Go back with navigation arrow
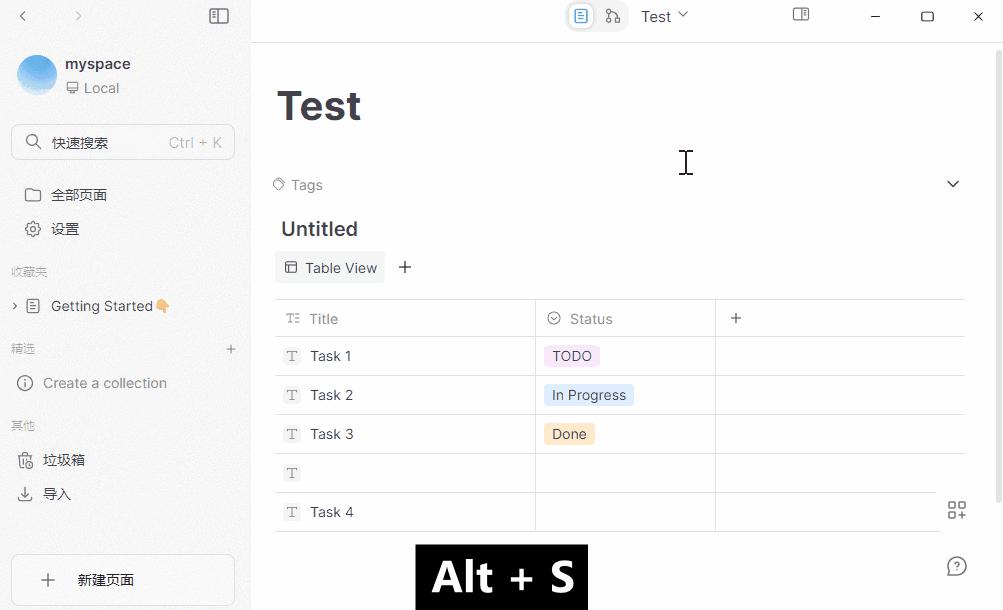The width and height of the screenshot is (1003, 610). pyautogui.click(x=23, y=16)
